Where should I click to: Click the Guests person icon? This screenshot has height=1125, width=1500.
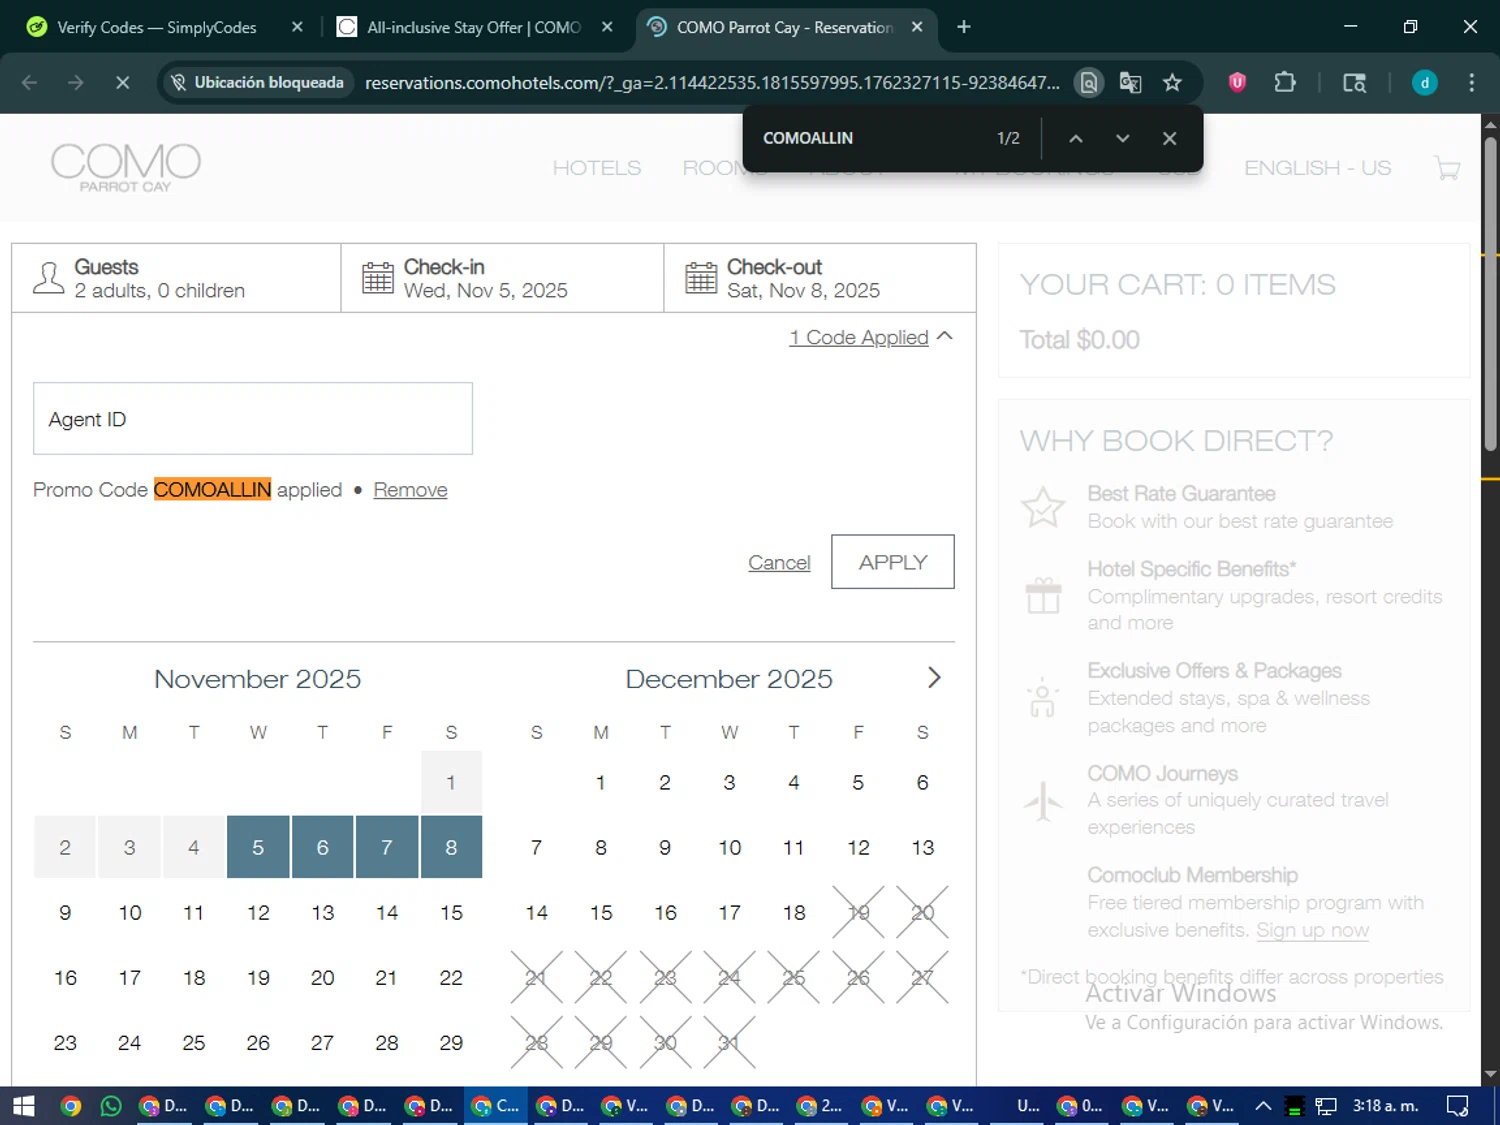[48, 278]
